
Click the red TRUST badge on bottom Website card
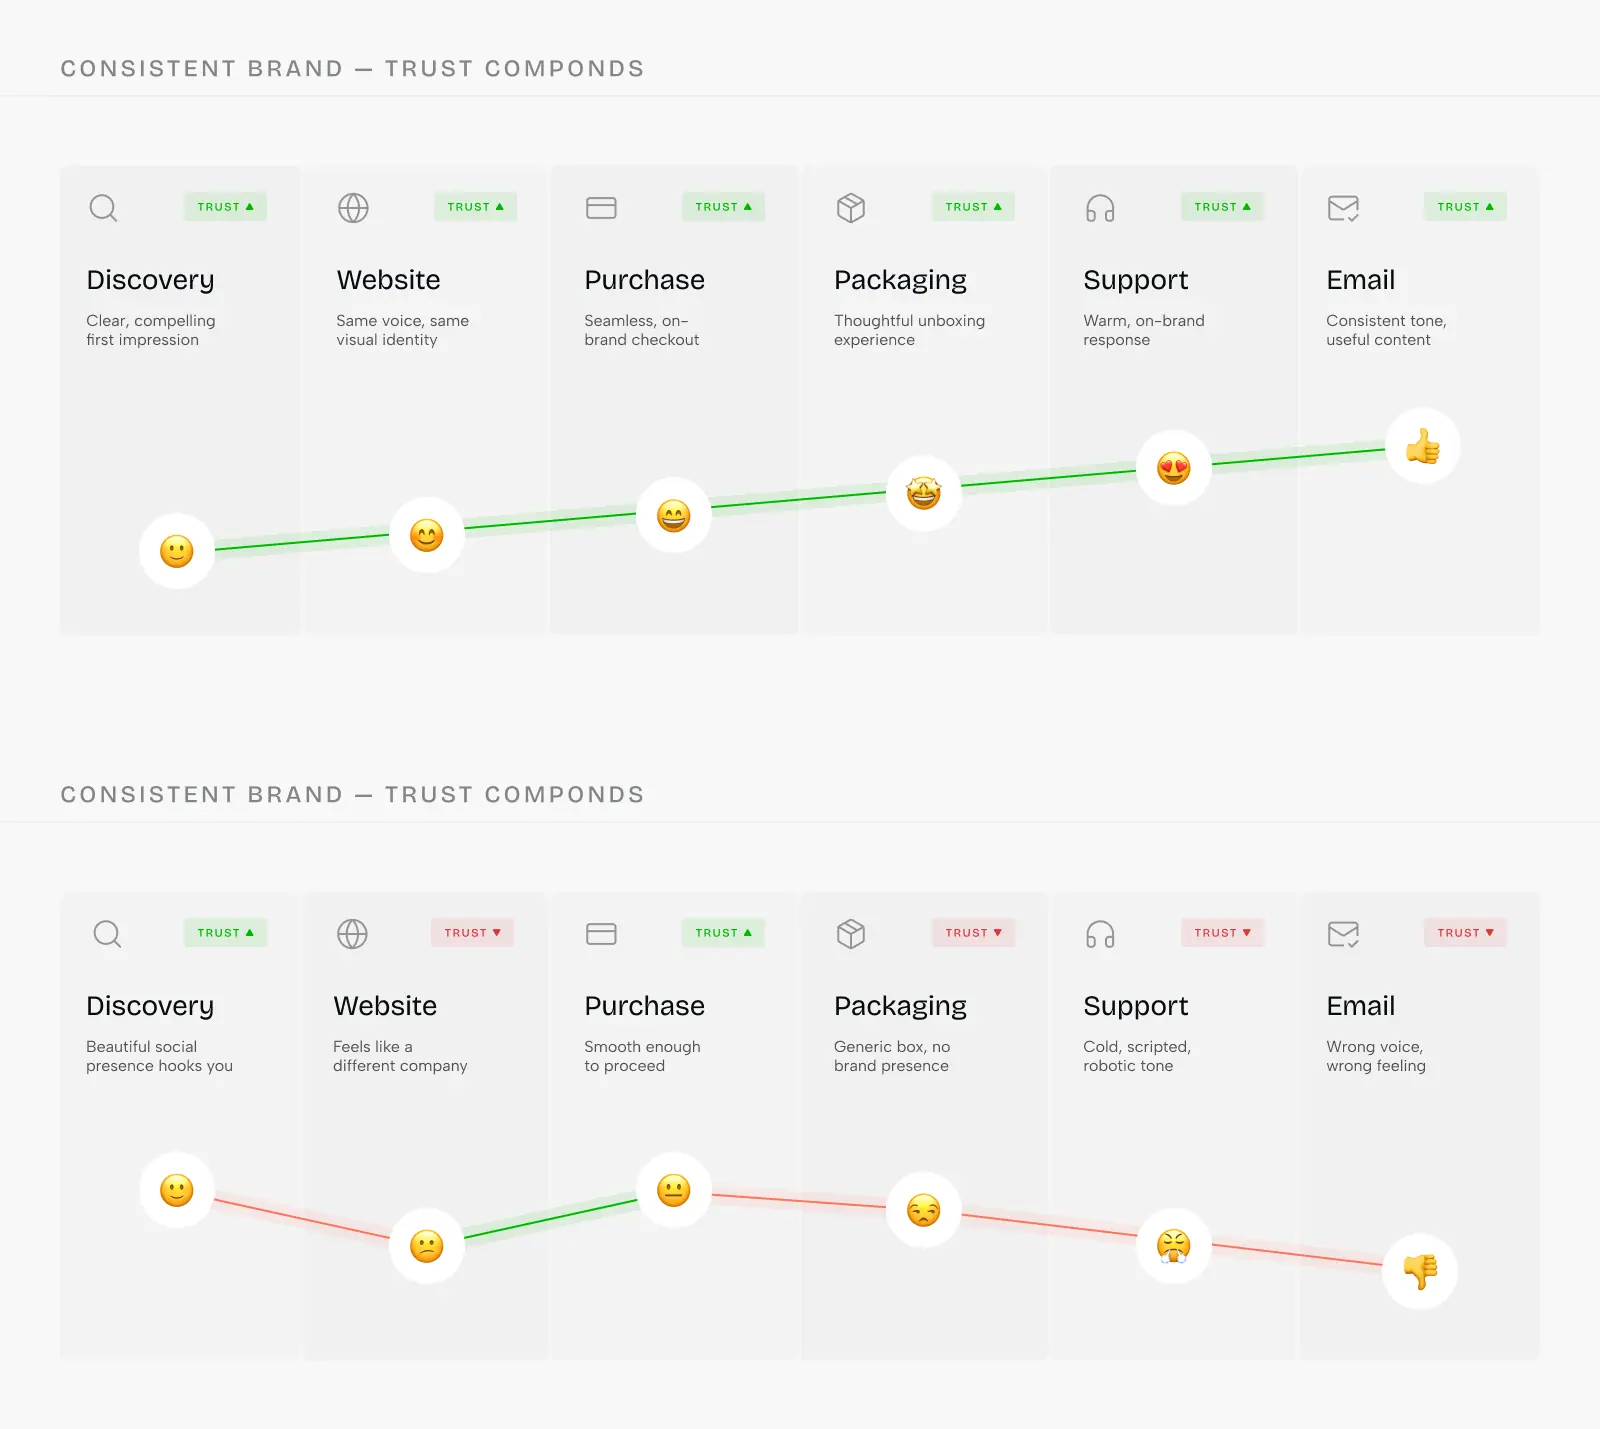point(472,933)
